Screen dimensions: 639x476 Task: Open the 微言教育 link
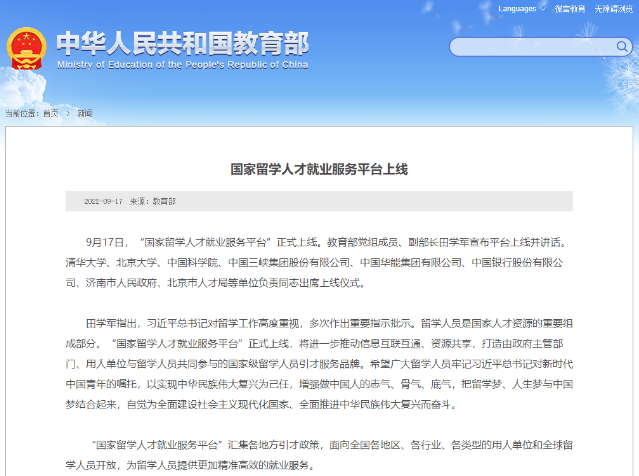click(570, 9)
